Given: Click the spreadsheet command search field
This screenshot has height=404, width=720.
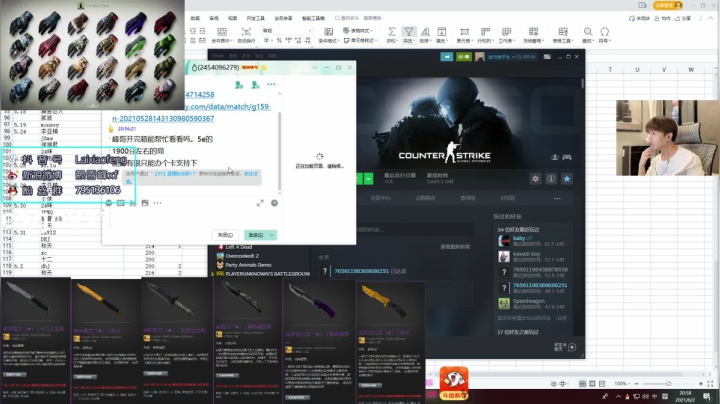Looking at the screenshot, I should click(358, 18).
